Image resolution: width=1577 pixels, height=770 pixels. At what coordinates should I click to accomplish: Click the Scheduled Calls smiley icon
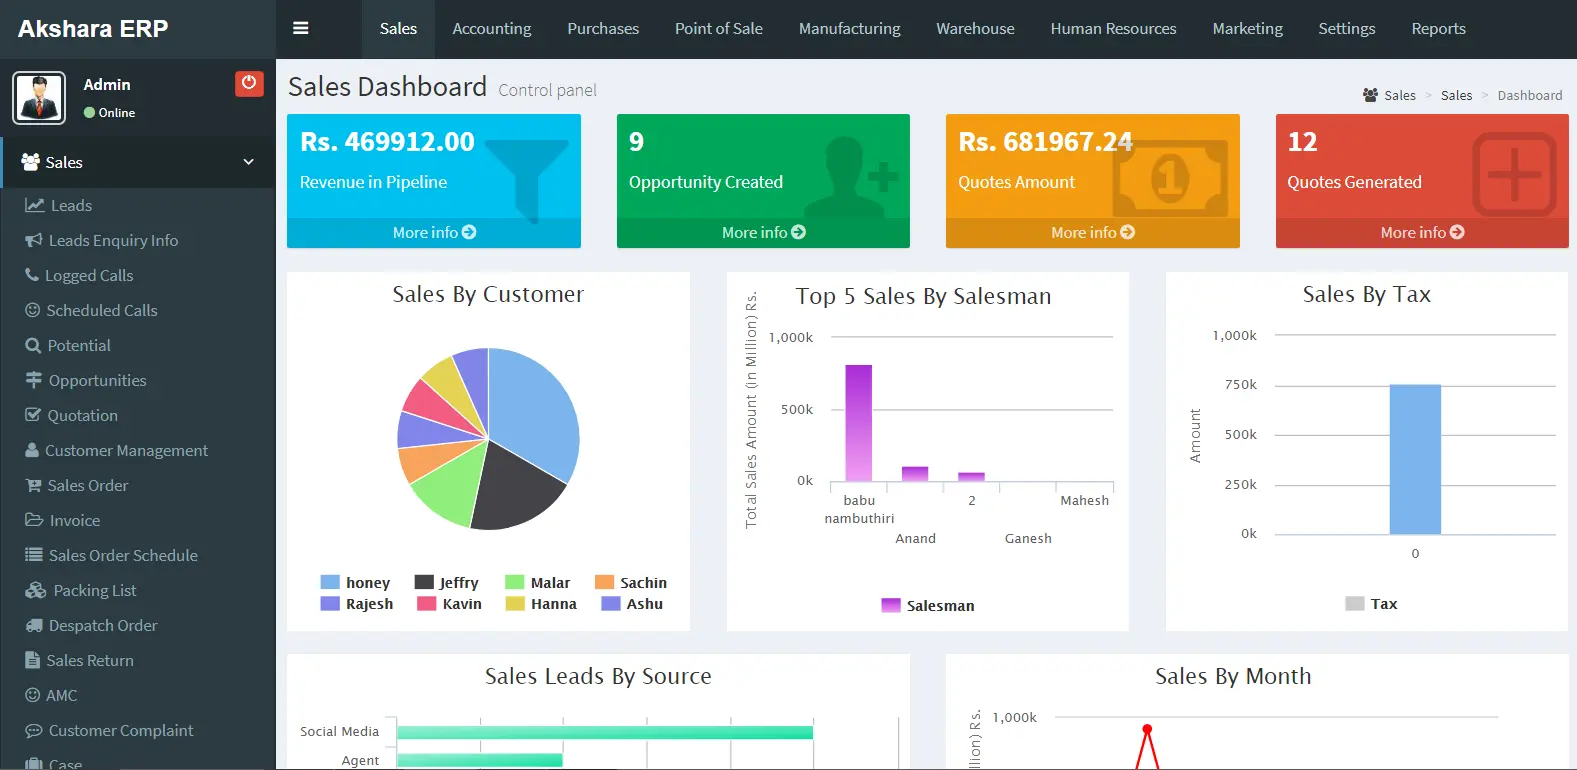pos(33,310)
